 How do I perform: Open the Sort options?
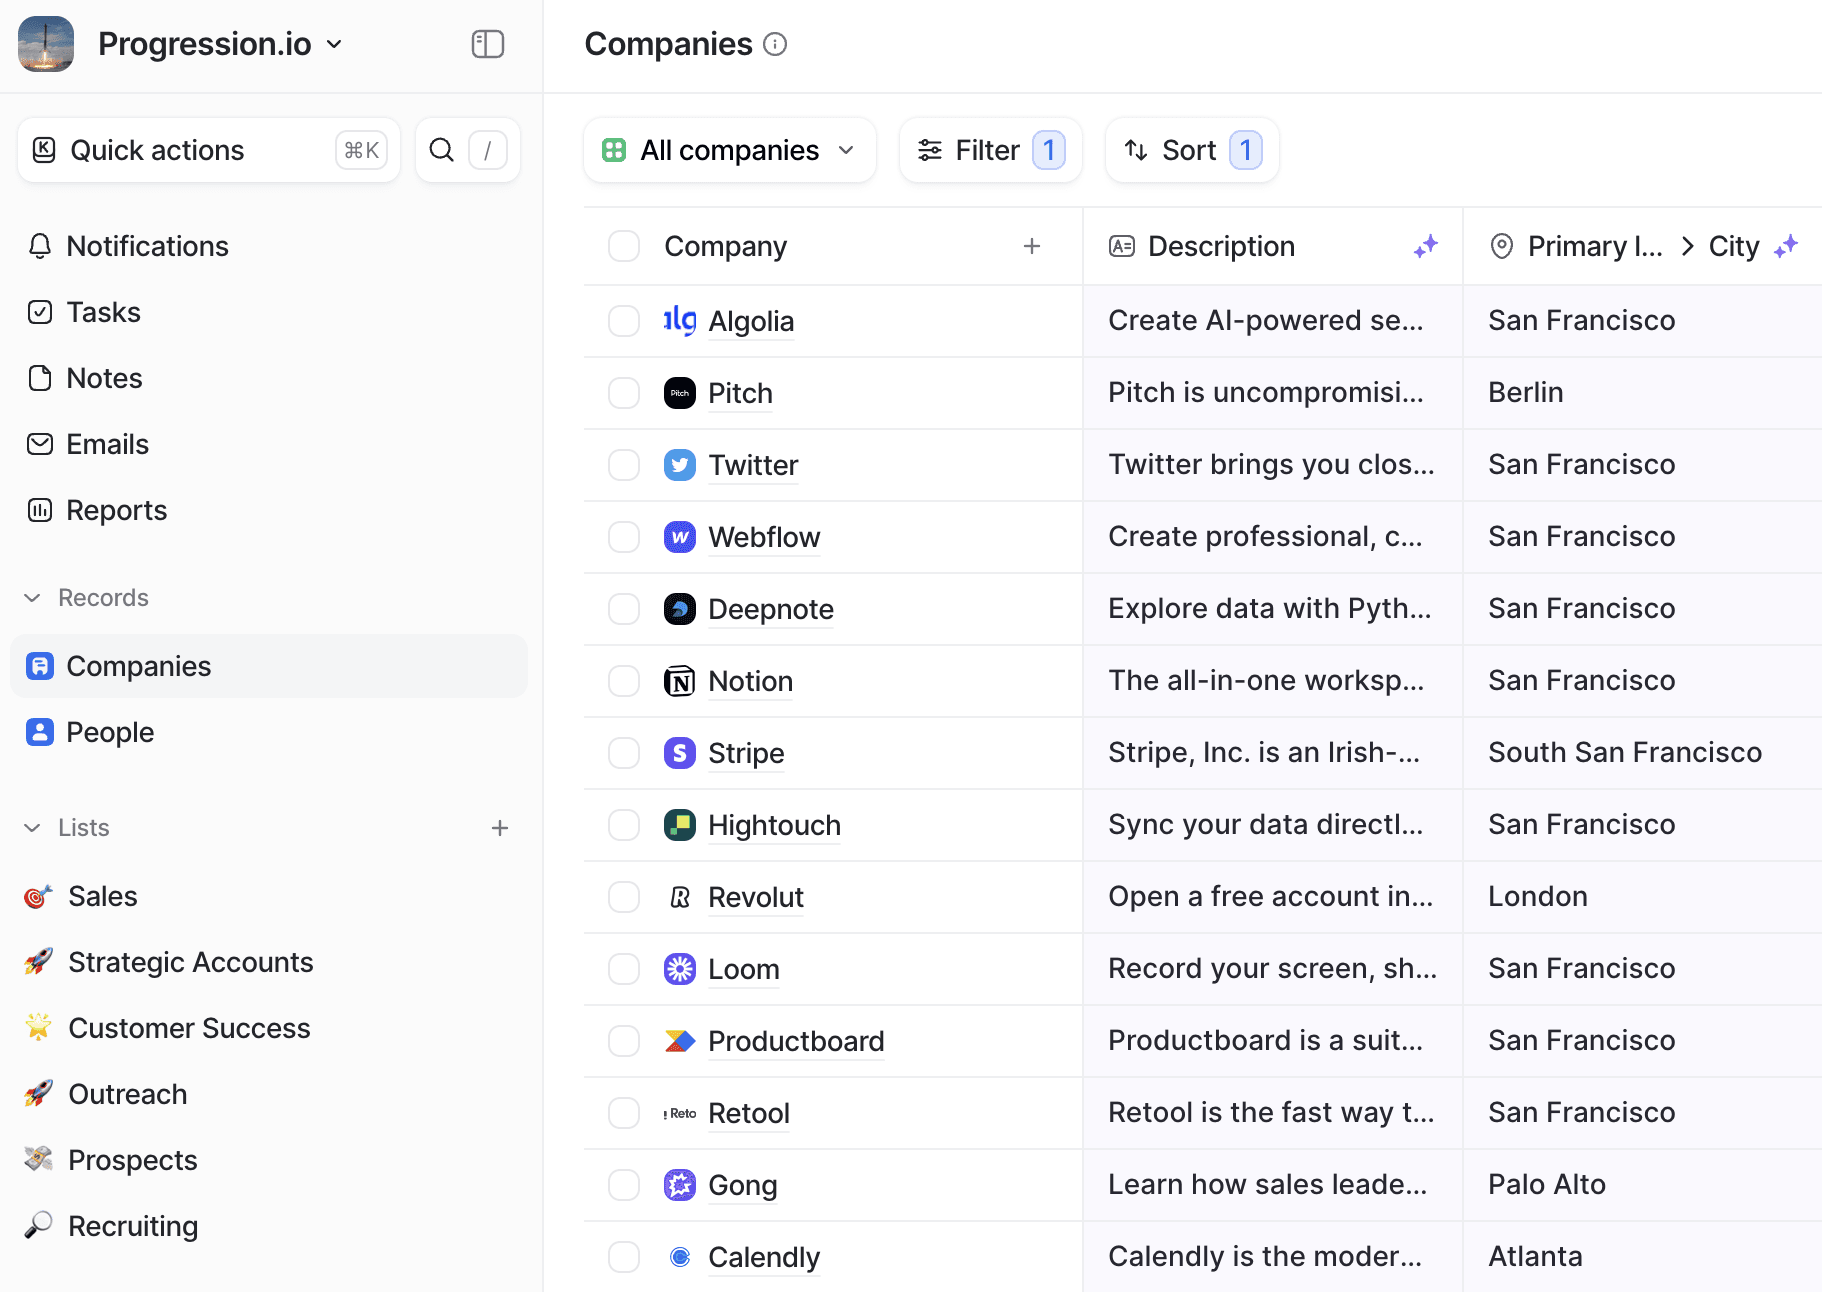(1190, 149)
